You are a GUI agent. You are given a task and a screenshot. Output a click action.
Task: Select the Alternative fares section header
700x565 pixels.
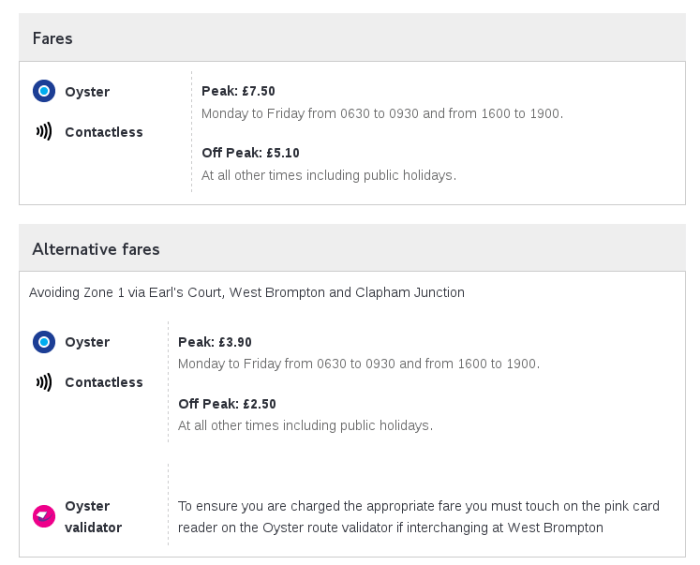[96, 248]
